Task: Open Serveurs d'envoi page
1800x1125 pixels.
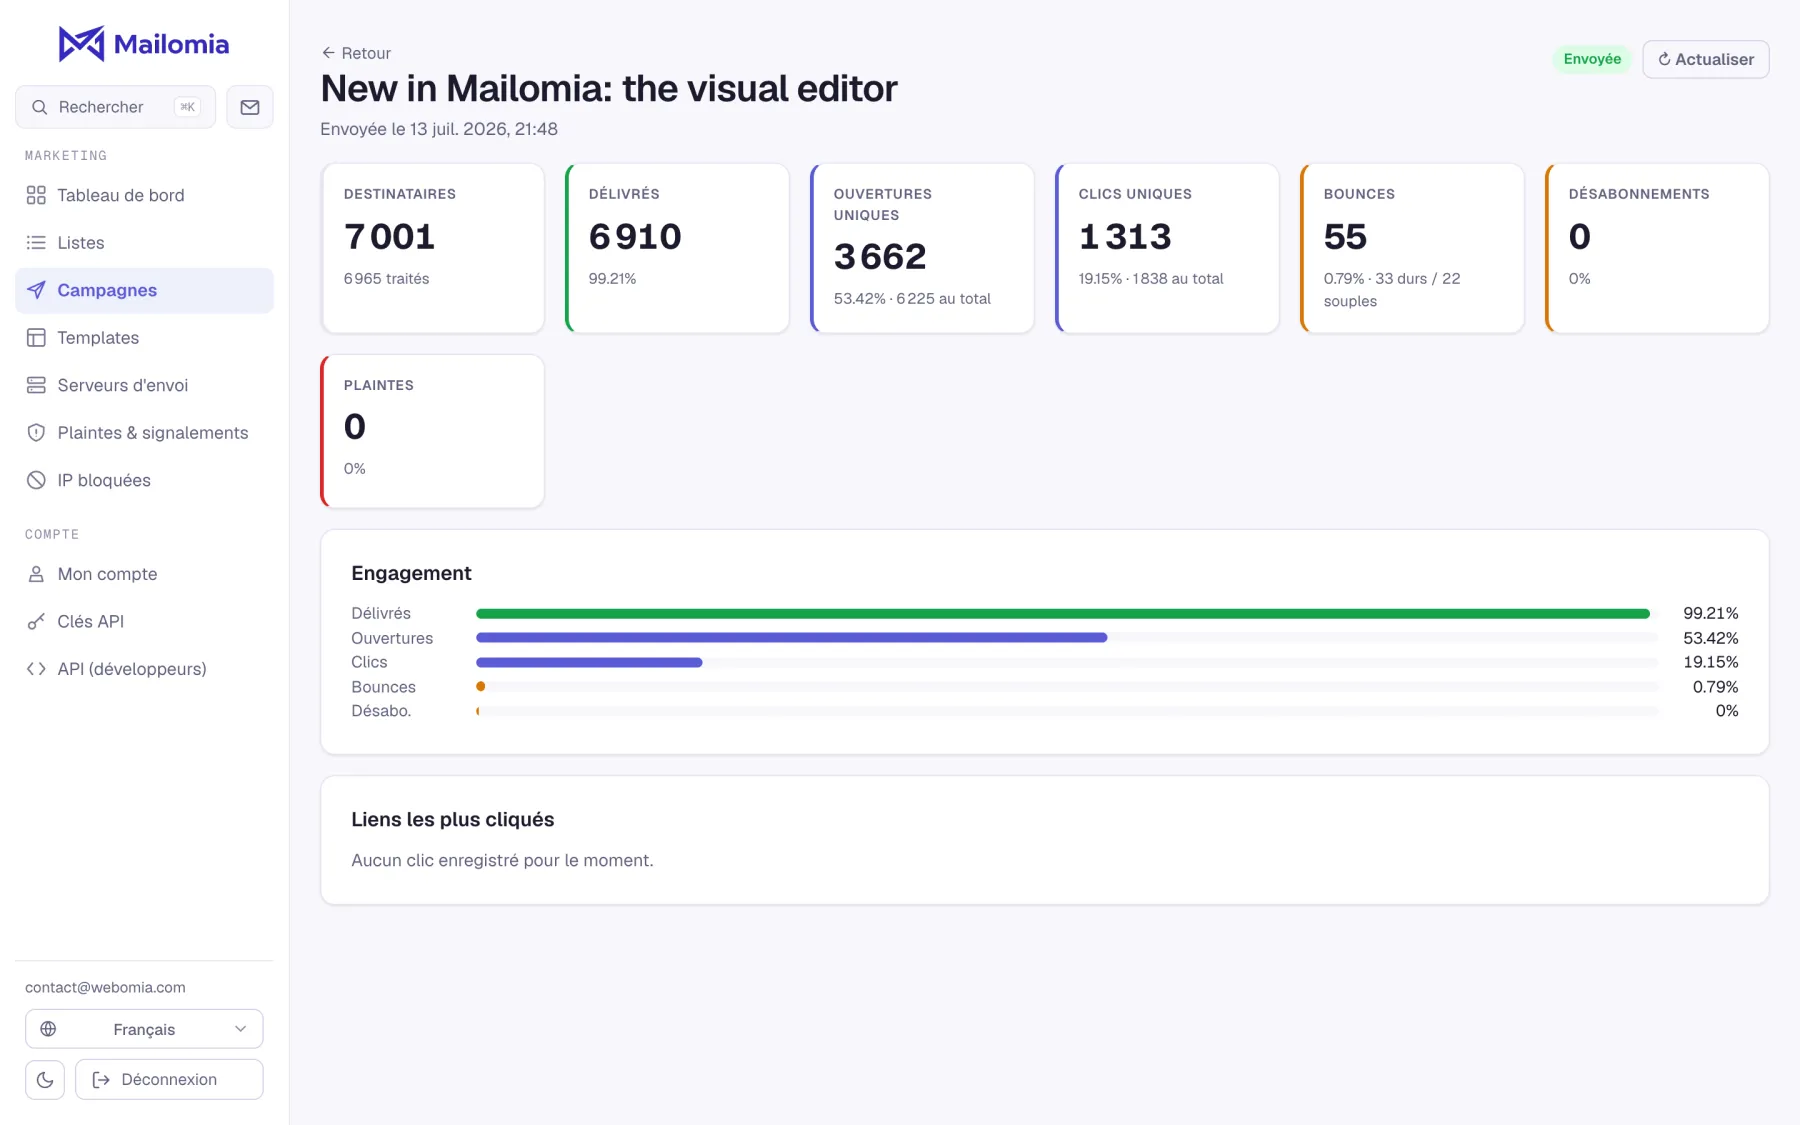Action: pos(144,385)
